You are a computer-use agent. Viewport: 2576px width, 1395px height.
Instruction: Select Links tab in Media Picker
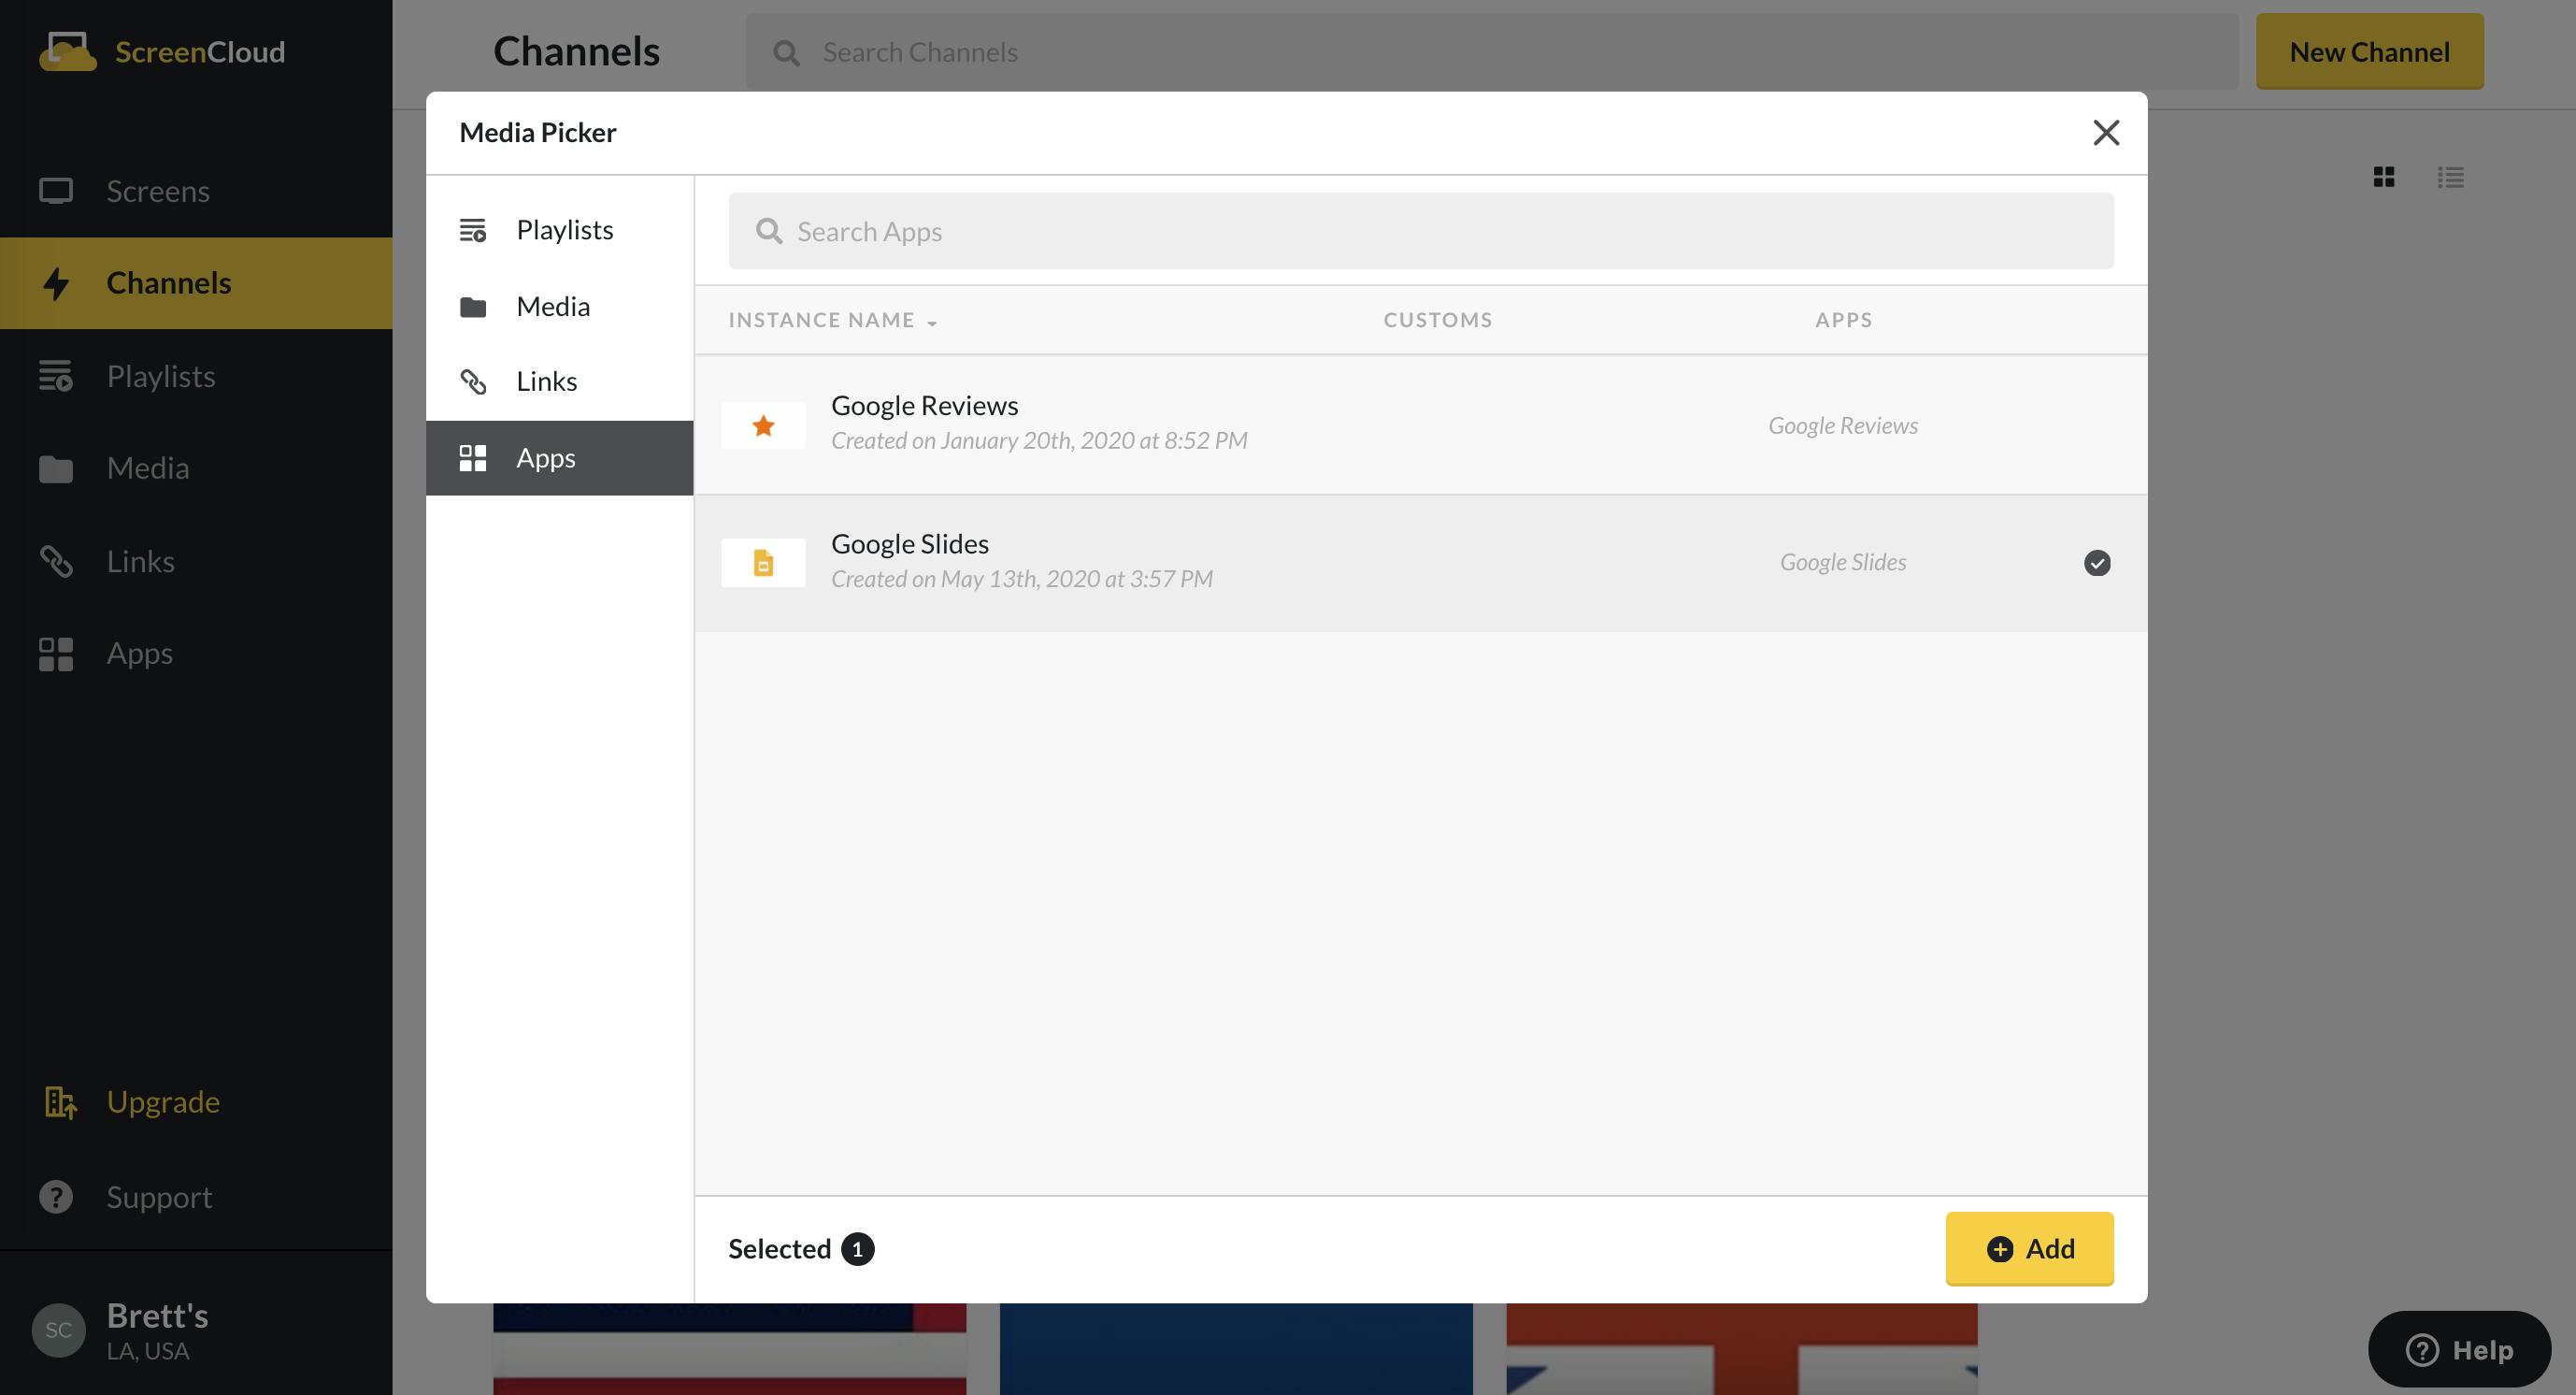tap(560, 381)
